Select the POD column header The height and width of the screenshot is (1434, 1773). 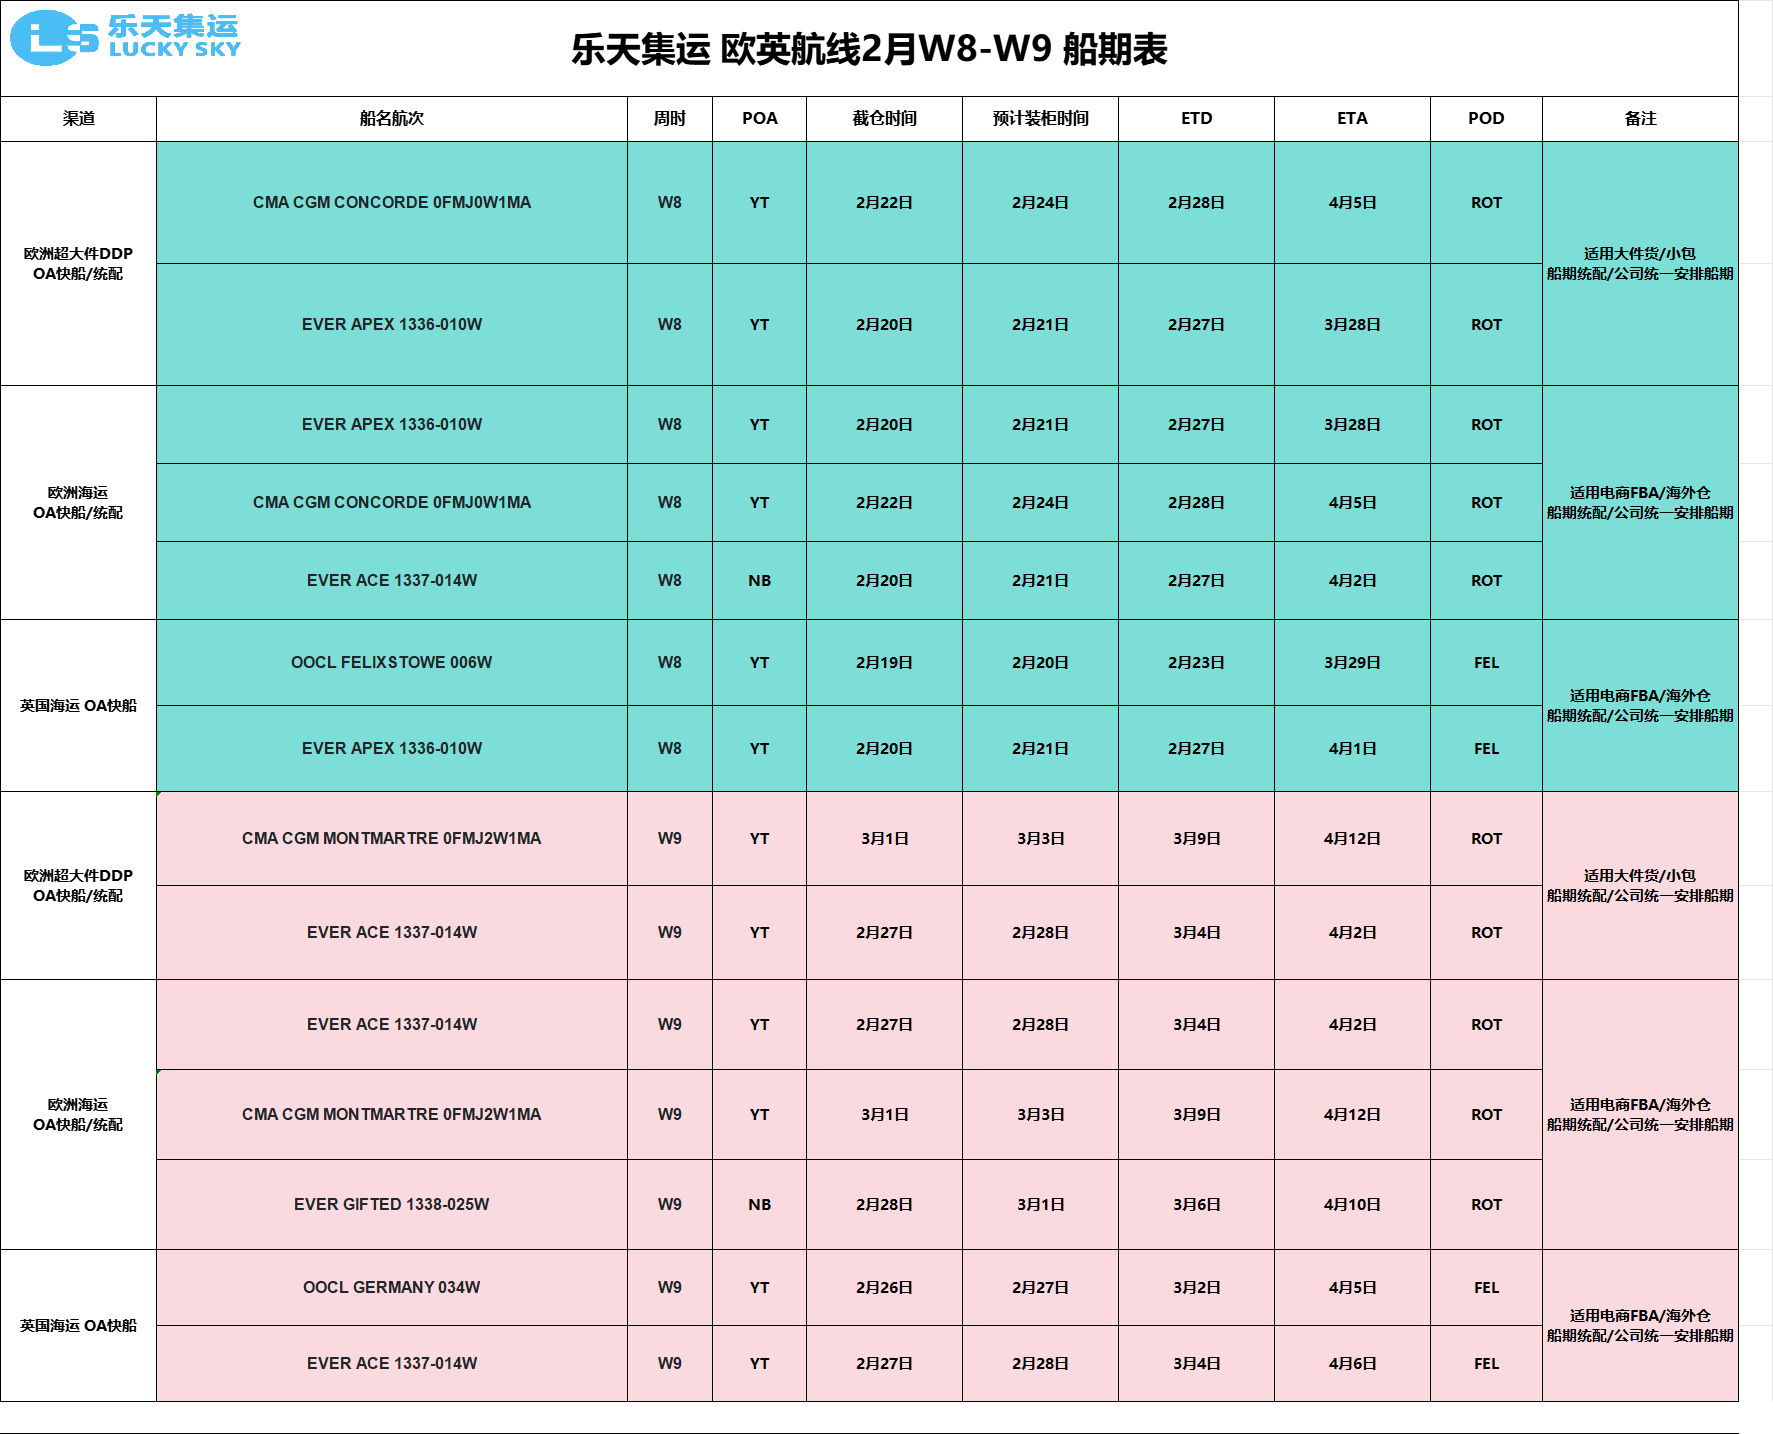(1487, 119)
